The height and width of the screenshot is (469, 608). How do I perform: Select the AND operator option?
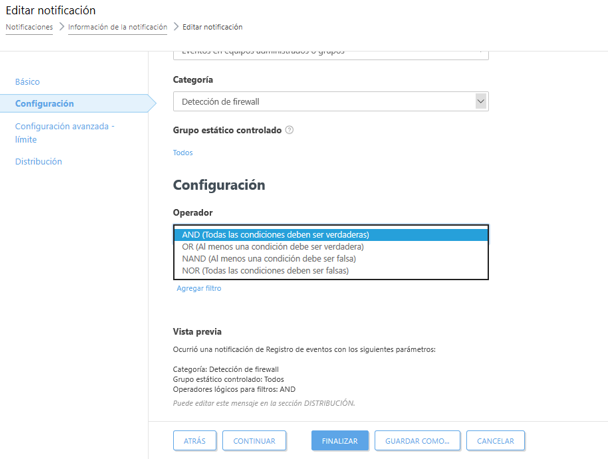[331, 235]
